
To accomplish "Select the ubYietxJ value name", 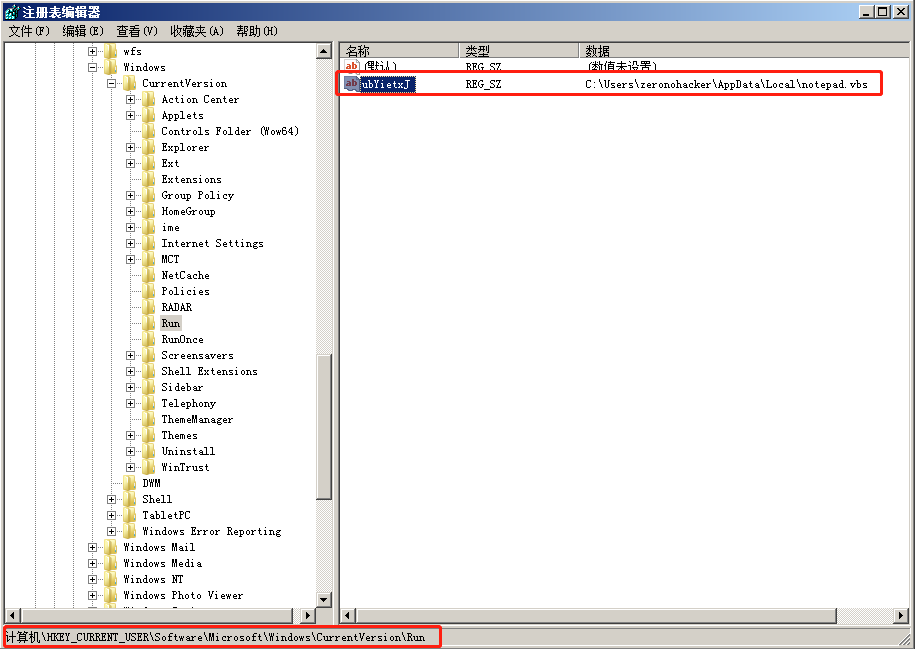I will 387,85.
